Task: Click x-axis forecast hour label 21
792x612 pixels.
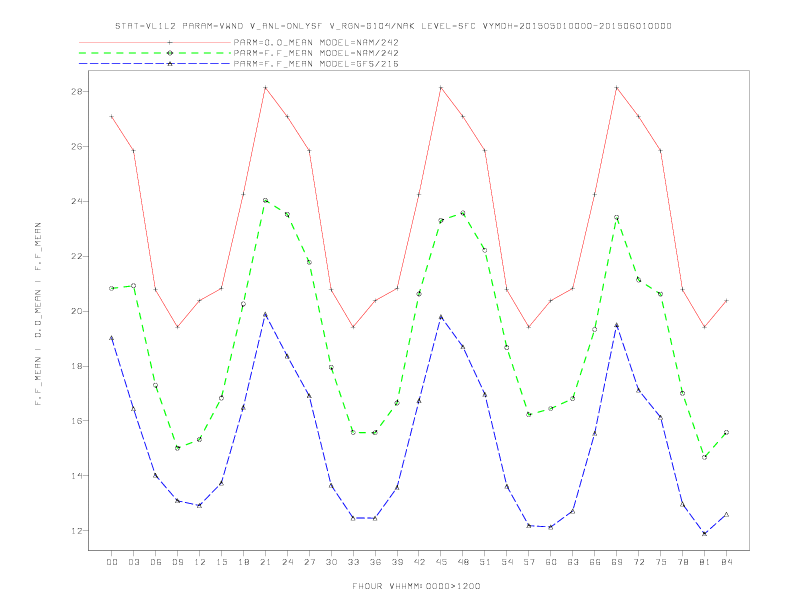Action: tap(265, 562)
